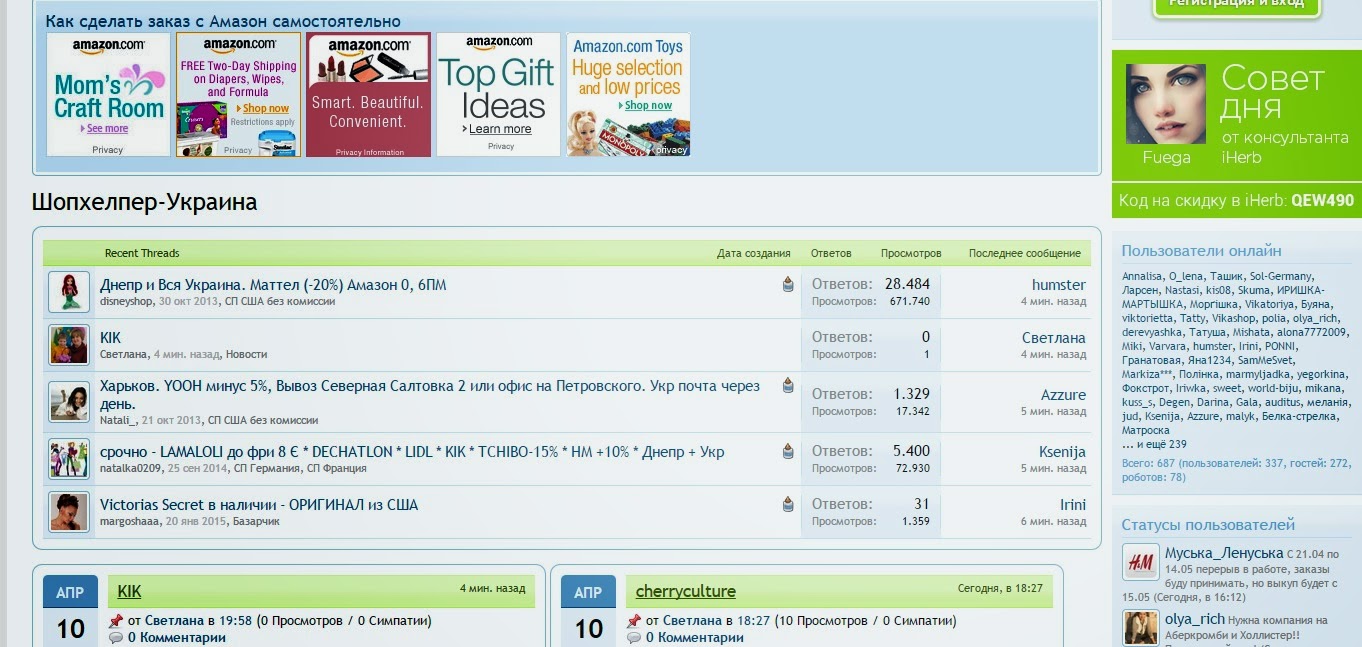Screen dimensions: 1362x647
Task: Open last poster Irini profile
Action: point(1073,505)
